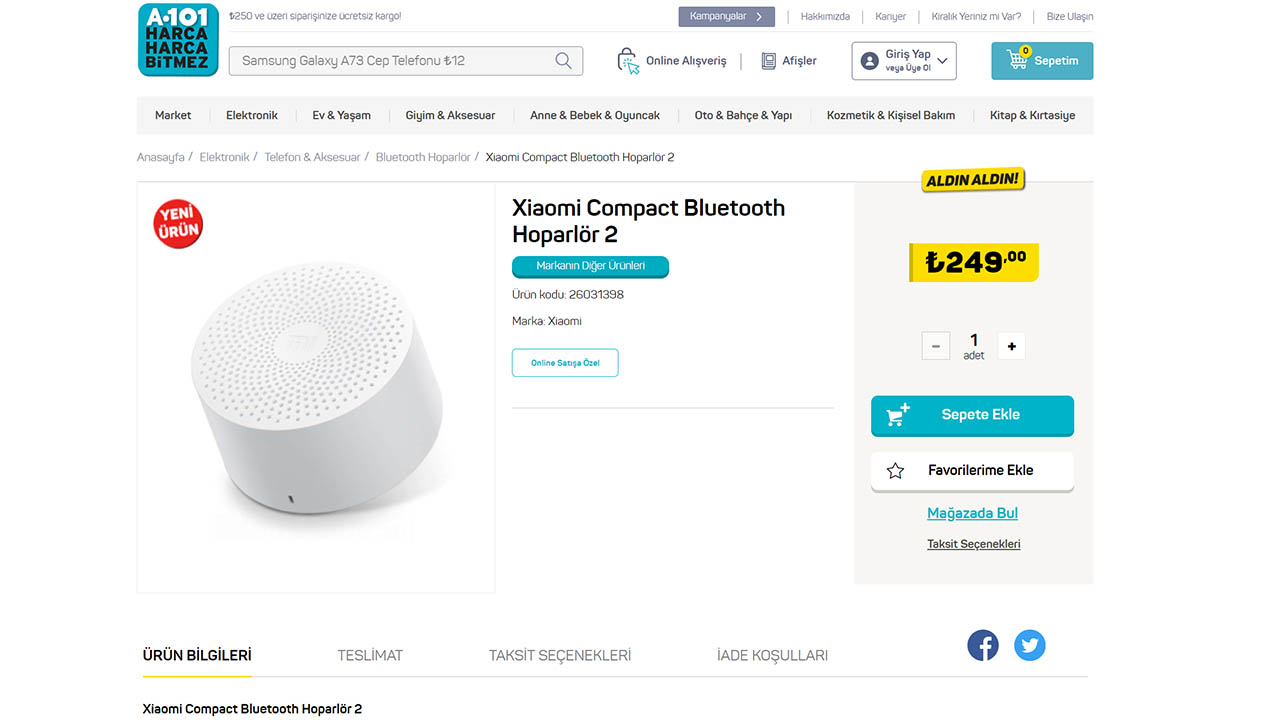Click the search magnifier icon
The height and width of the screenshot is (720, 1280).
(x=564, y=60)
